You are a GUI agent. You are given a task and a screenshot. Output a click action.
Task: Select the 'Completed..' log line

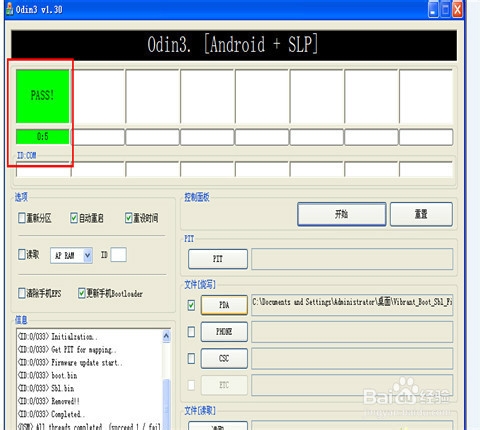[51, 414]
